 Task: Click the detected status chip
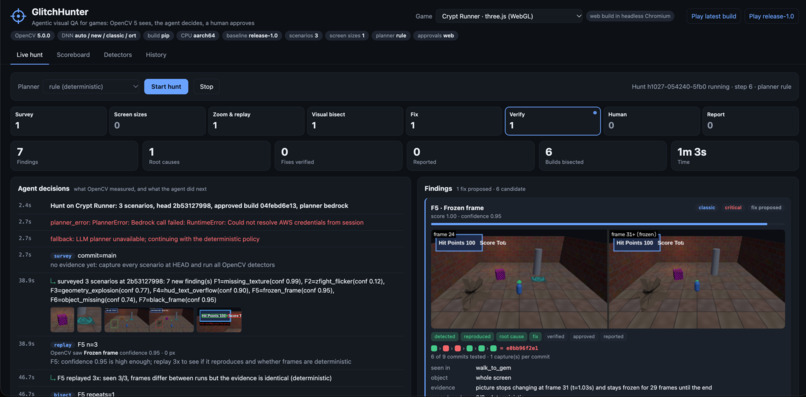pos(444,337)
